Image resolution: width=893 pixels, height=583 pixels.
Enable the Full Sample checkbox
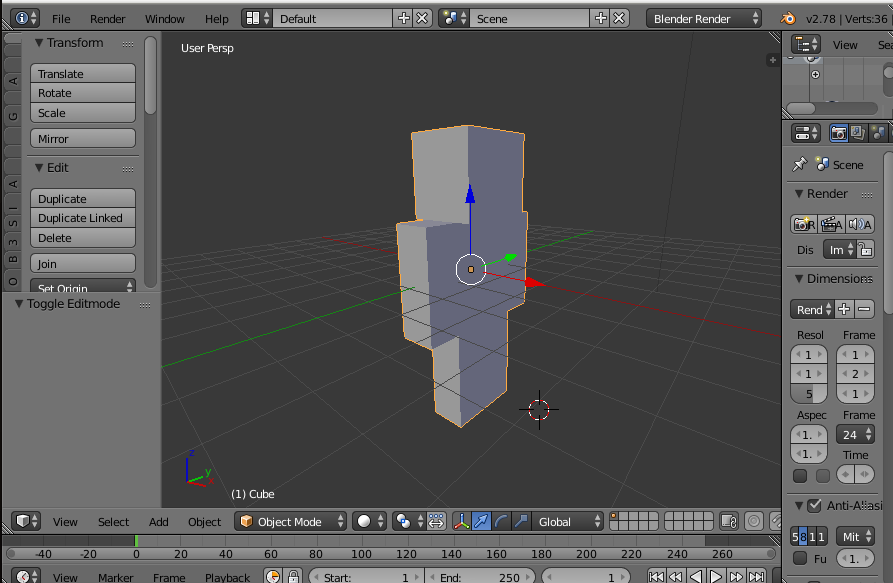[800, 559]
